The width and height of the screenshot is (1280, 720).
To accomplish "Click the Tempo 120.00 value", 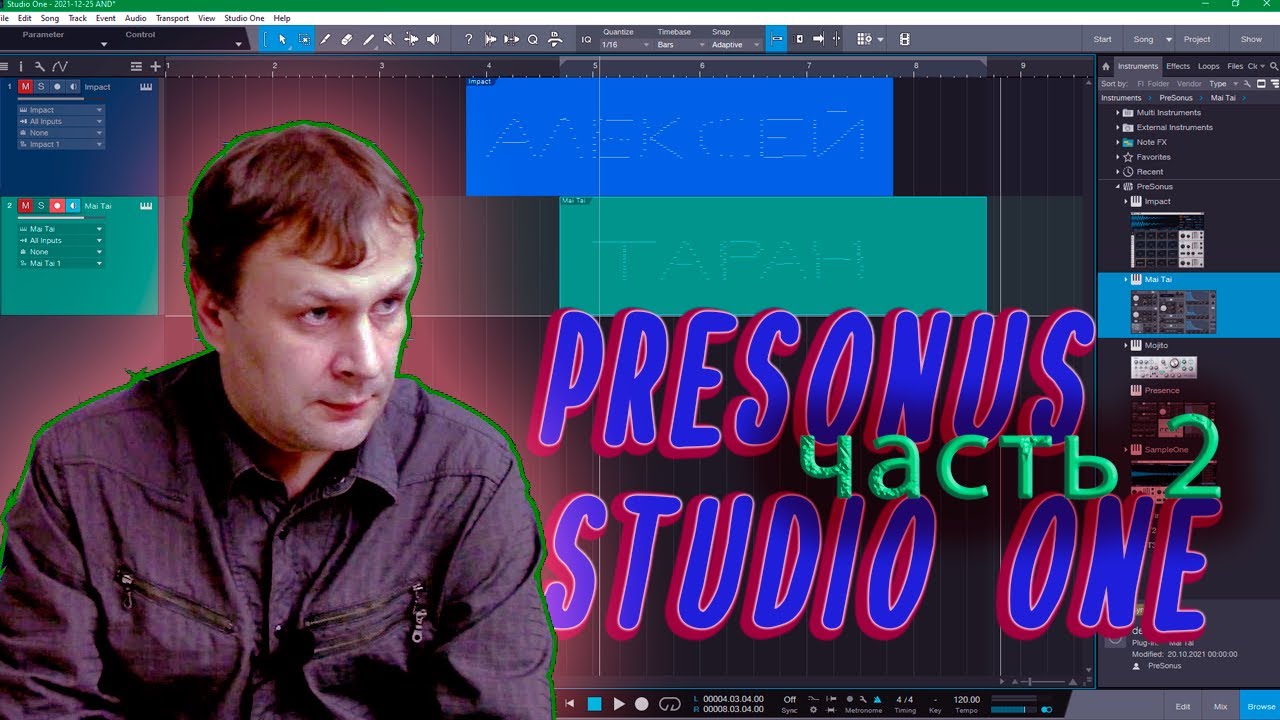I will [966, 700].
